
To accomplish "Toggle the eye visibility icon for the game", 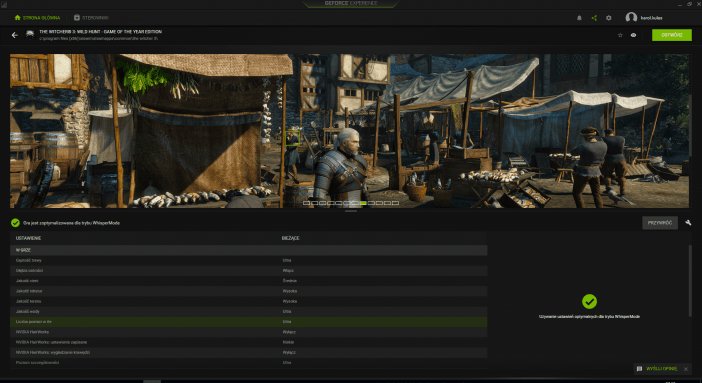I will click(634, 35).
